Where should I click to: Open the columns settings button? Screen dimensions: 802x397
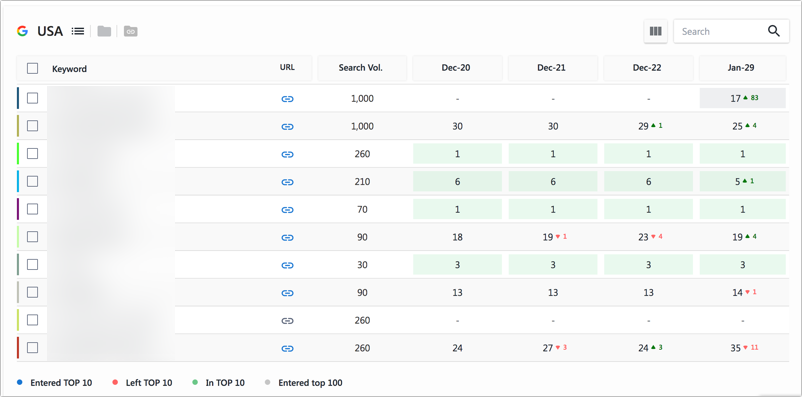[655, 31]
